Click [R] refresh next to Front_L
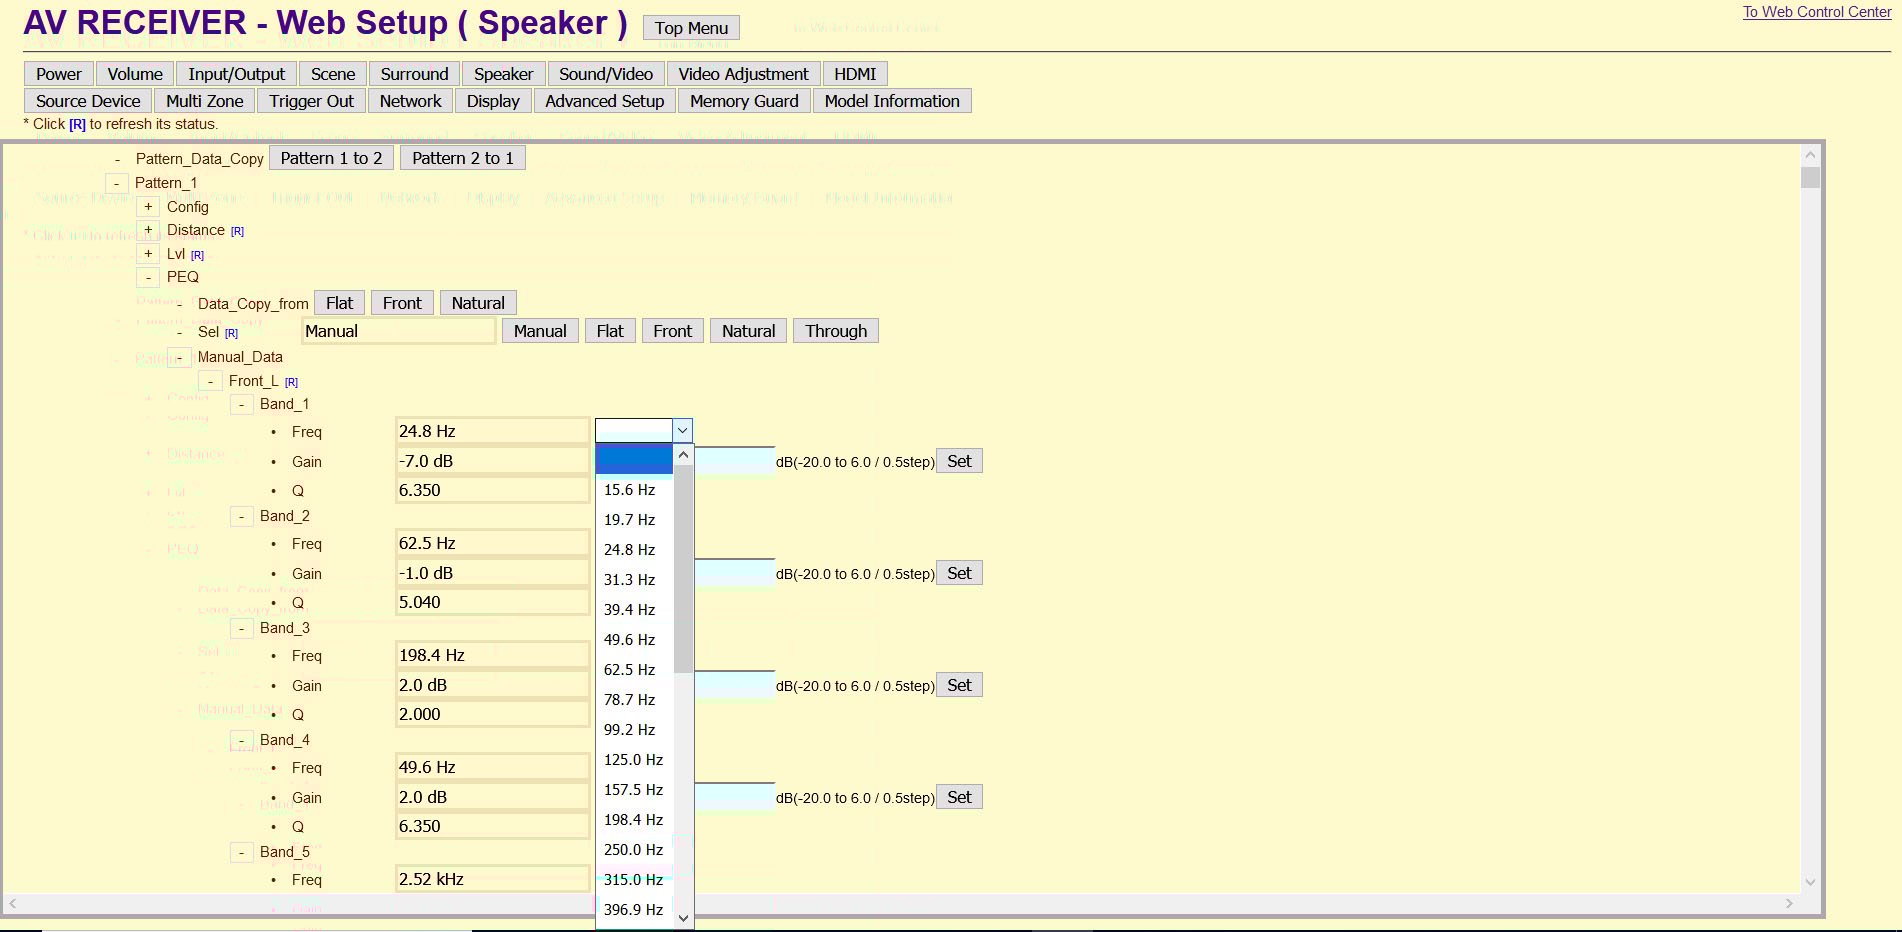Image resolution: width=1902 pixels, height=932 pixels. point(291,382)
